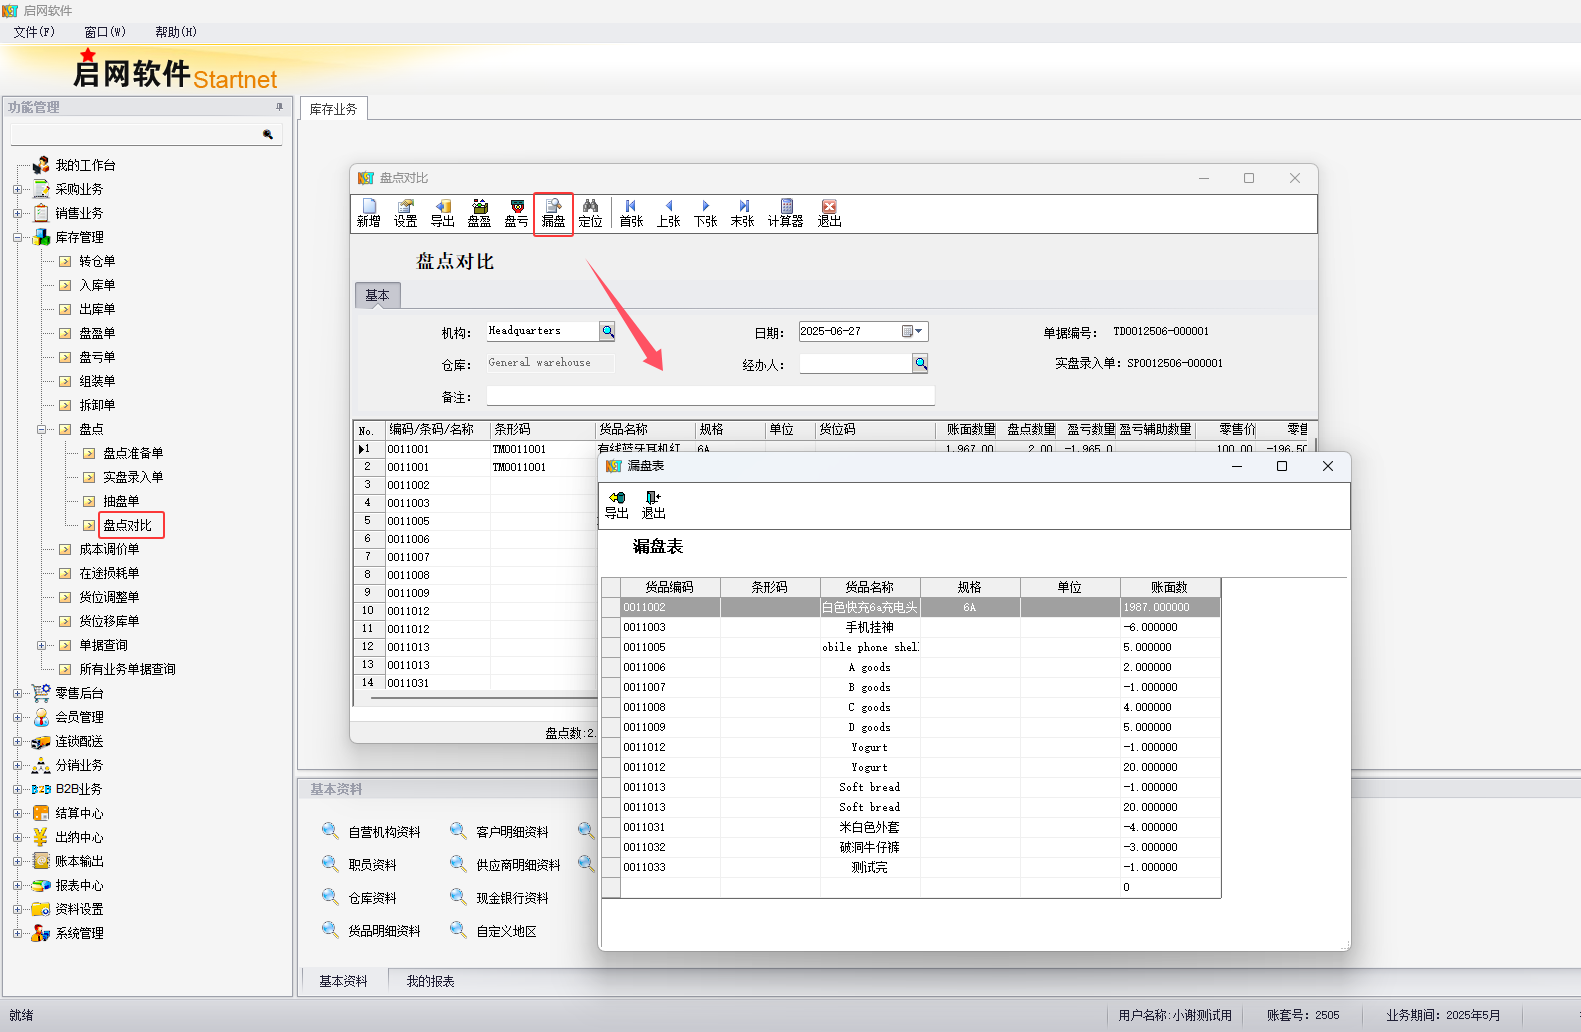Open the 窗口(W) menu
Viewport: 1581px width, 1032px height.
[x=105, y=32]
